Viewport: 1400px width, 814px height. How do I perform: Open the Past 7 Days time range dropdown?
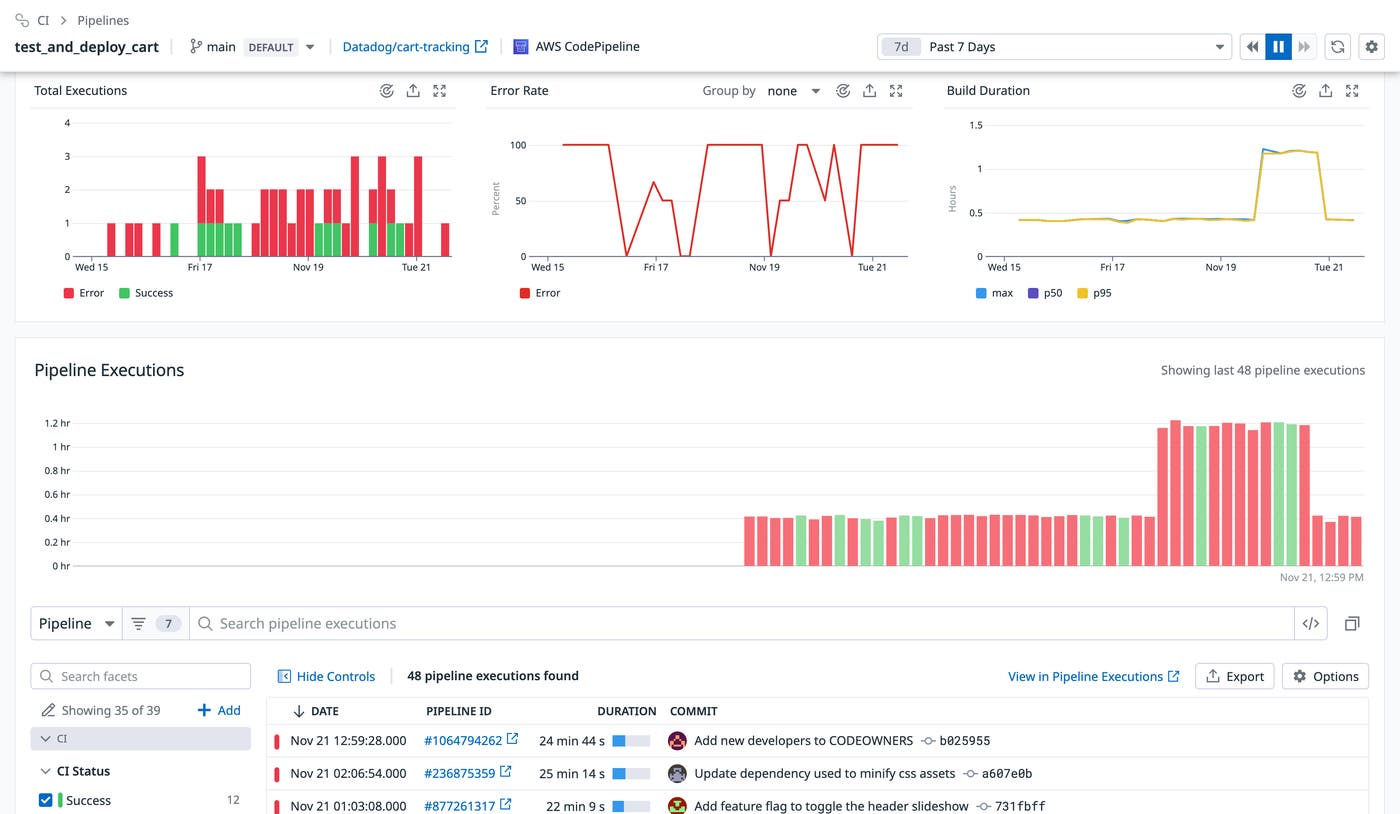[x=1055, y=46]
